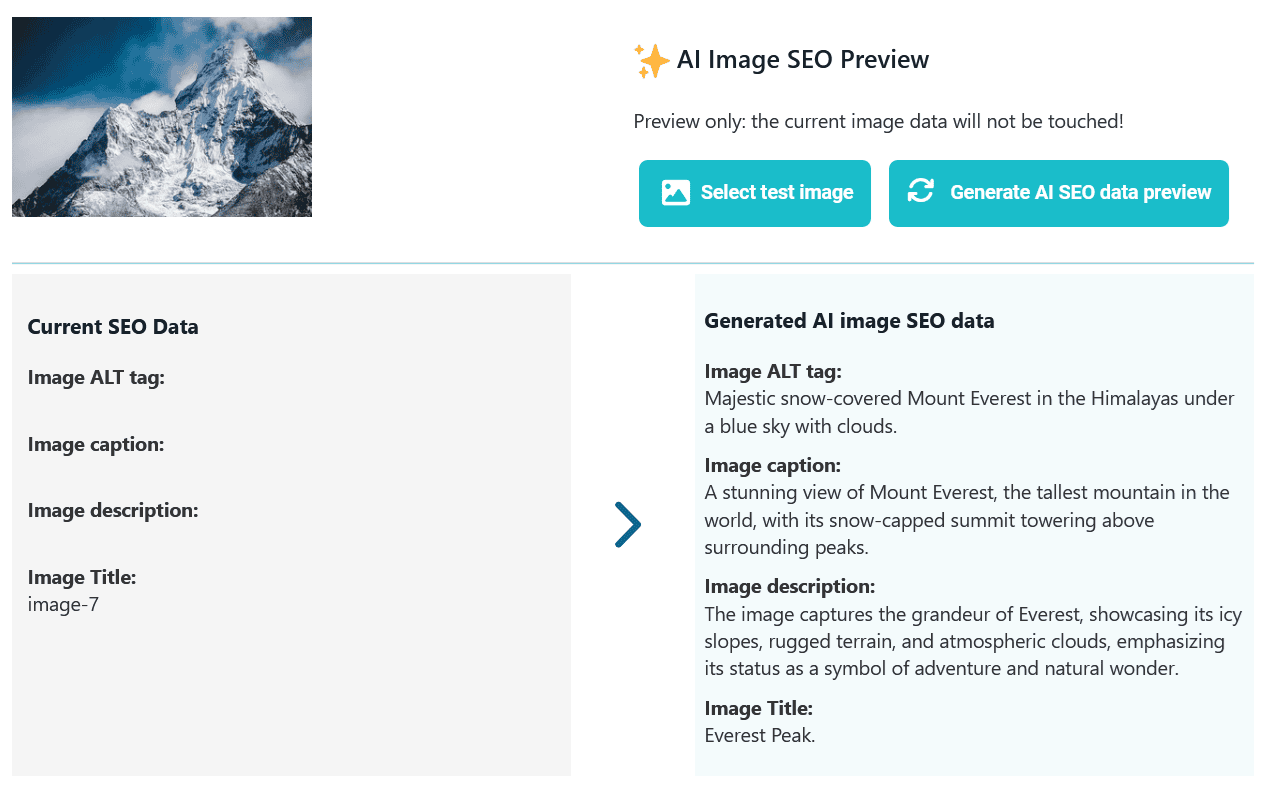Select the generated caption starting 'A stunning view'
The image size is (1265, 786).
tap(966, 520)
